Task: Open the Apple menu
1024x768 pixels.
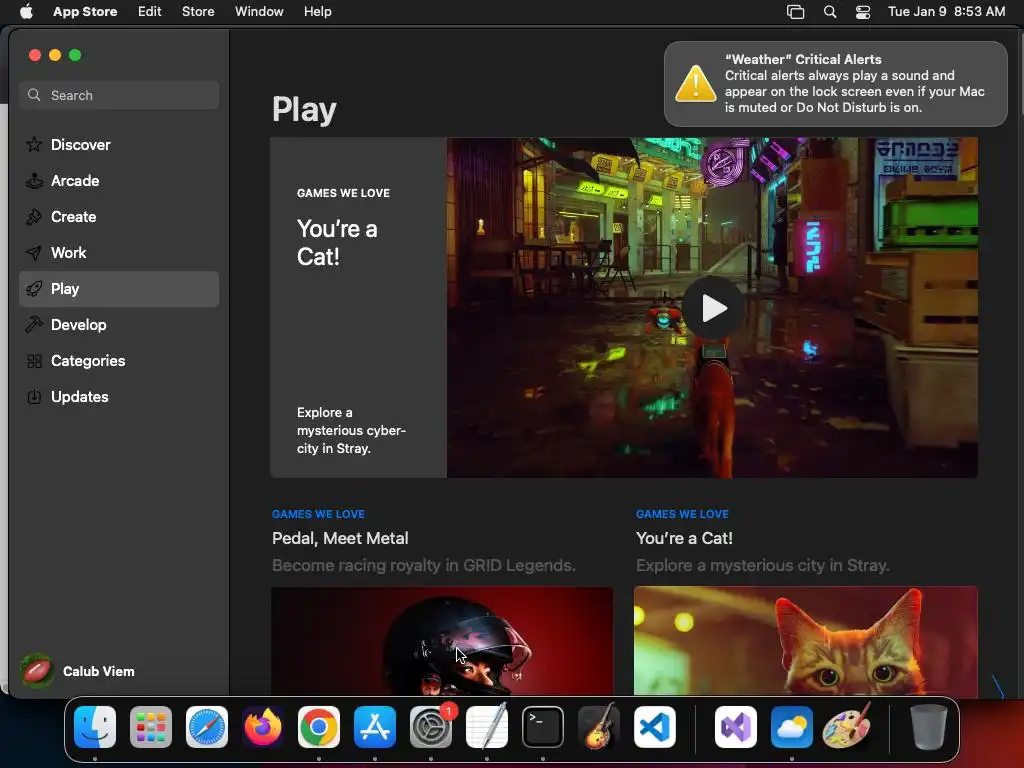Action: pyautogui.click(x=26, y=11)
